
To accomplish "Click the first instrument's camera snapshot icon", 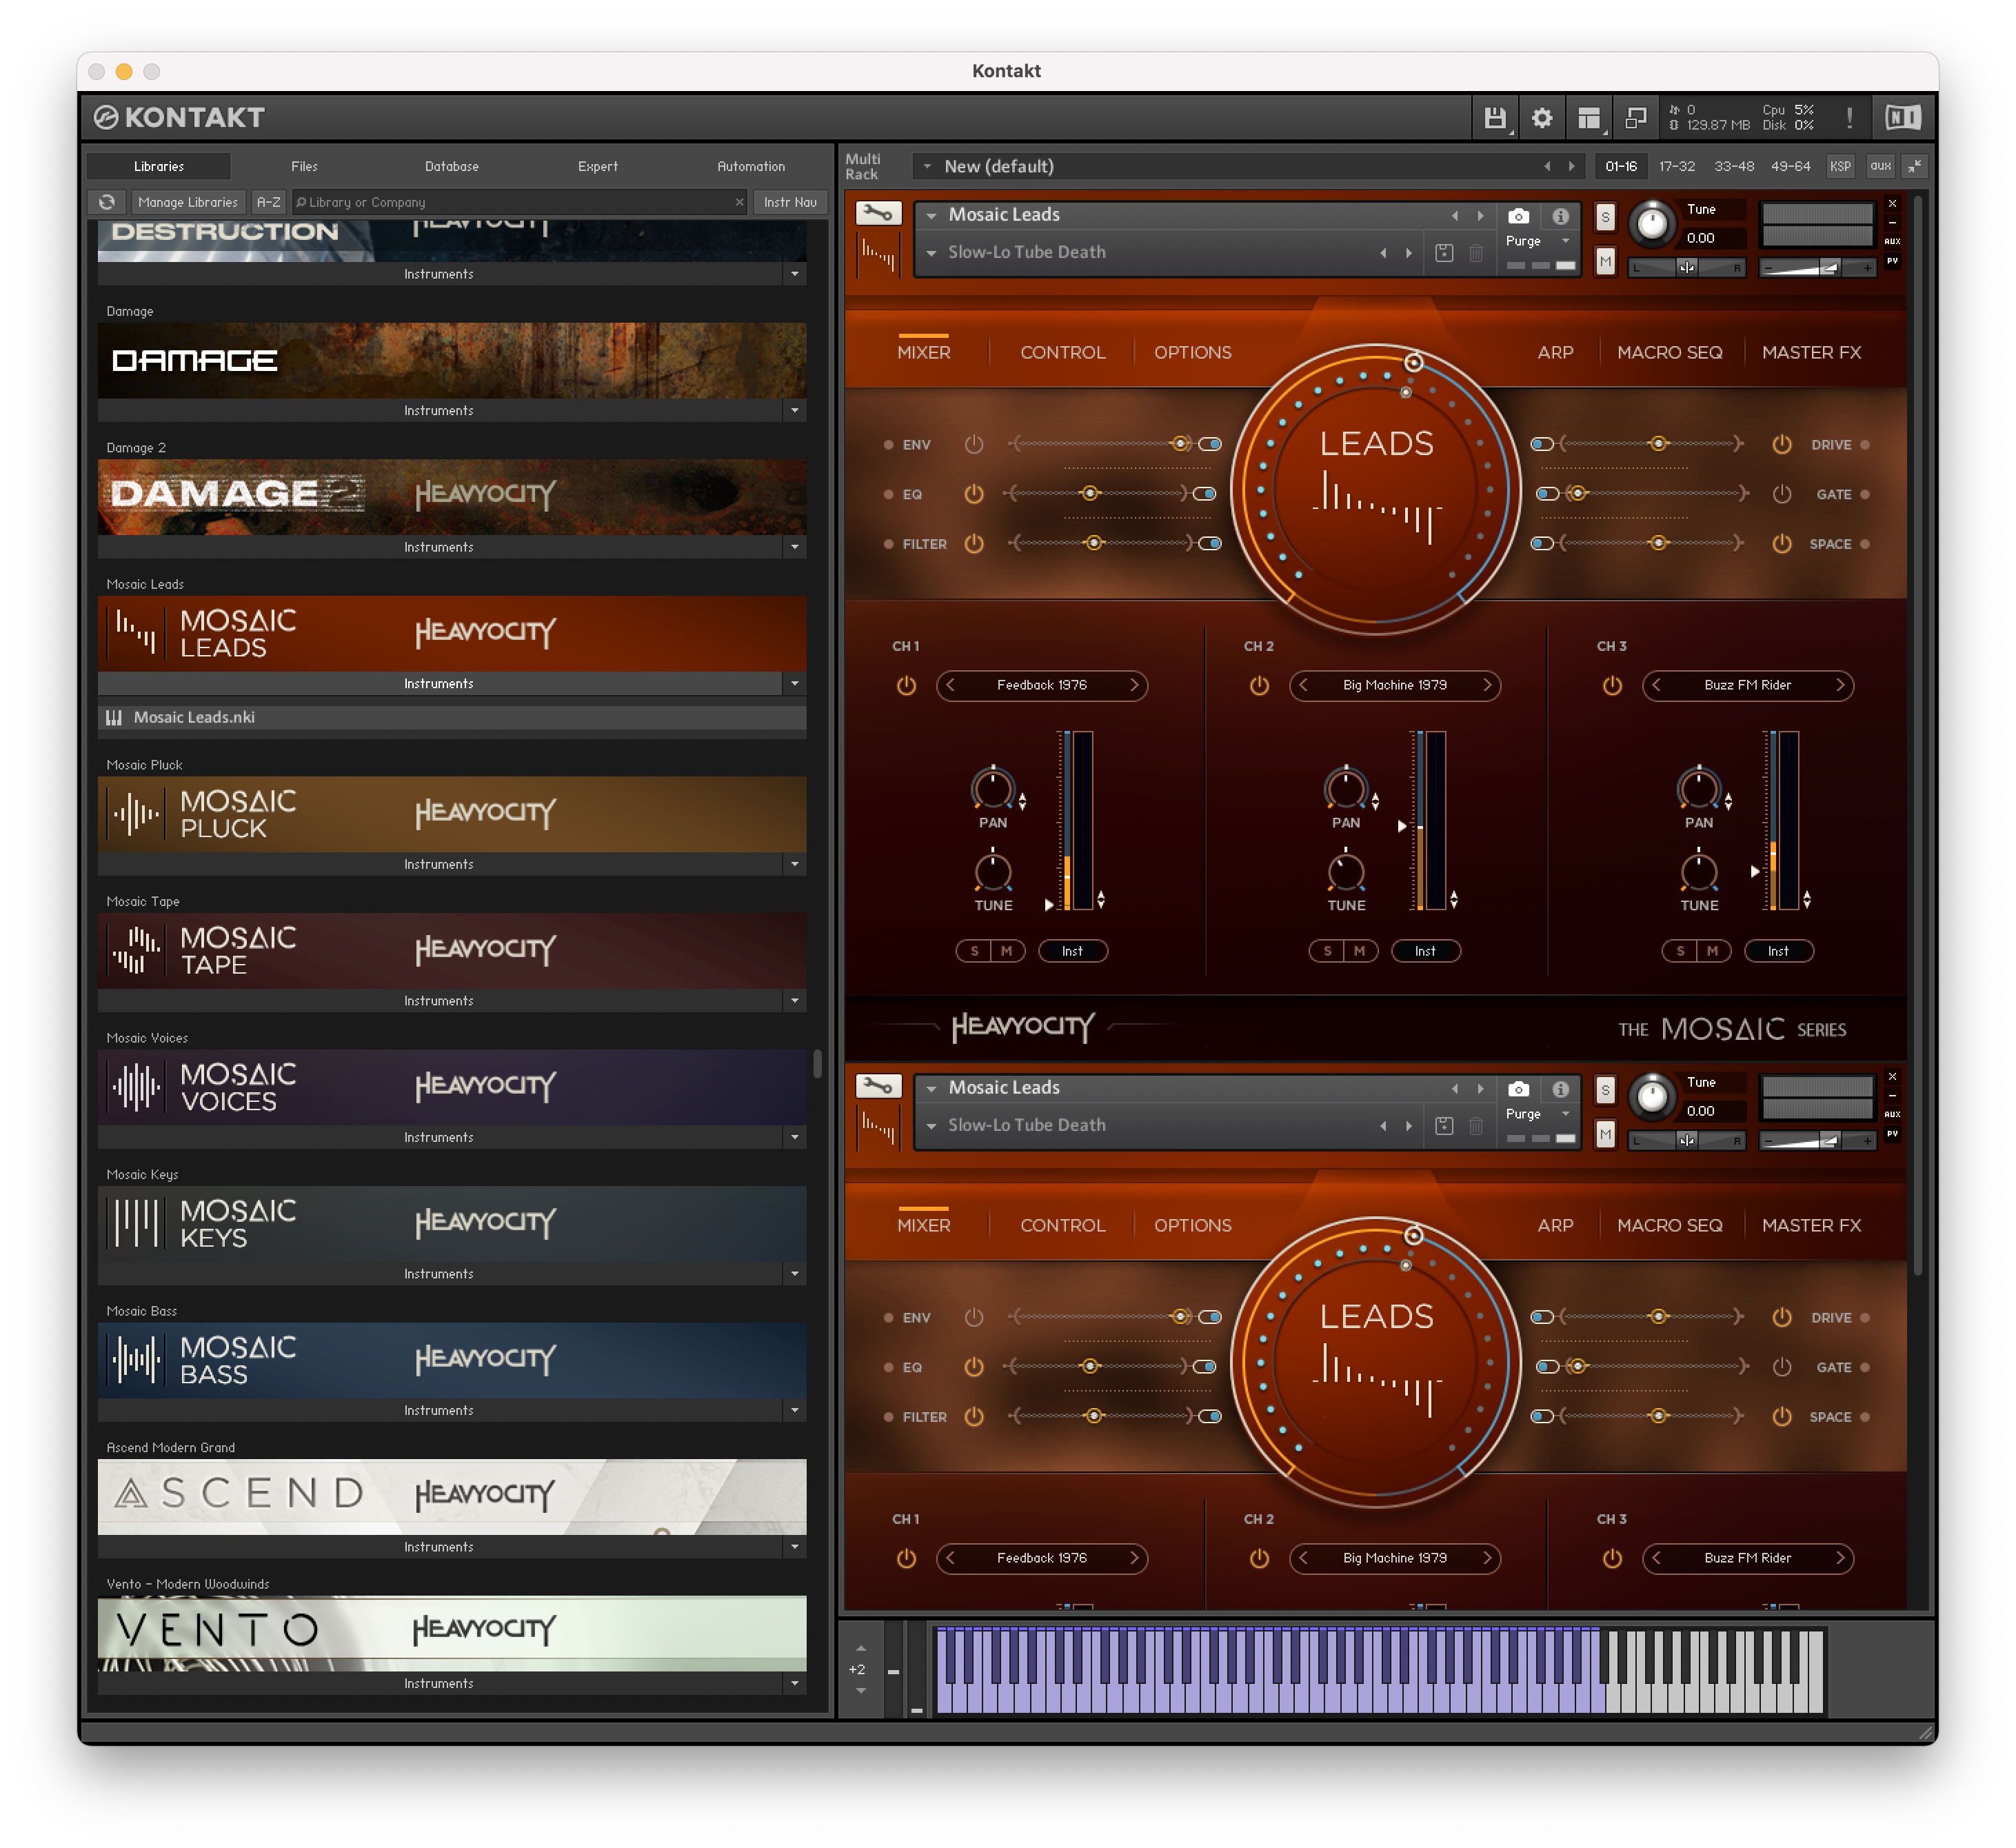I will [1518, 216].
